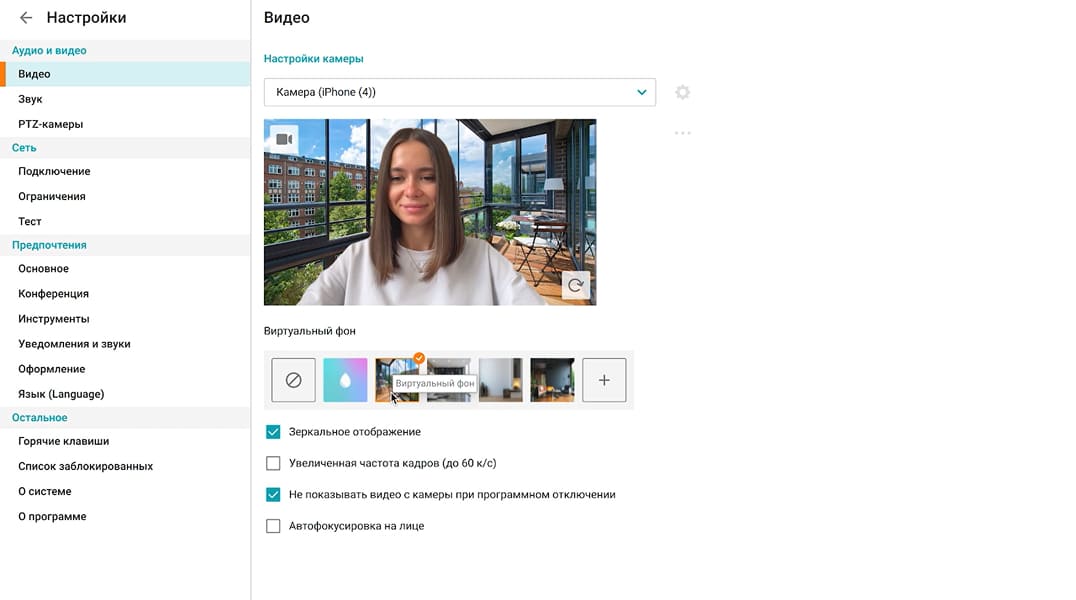Click the rotate icon on the video preview
The width and height of the screenshot is (1076, 600).
(575, 285)
